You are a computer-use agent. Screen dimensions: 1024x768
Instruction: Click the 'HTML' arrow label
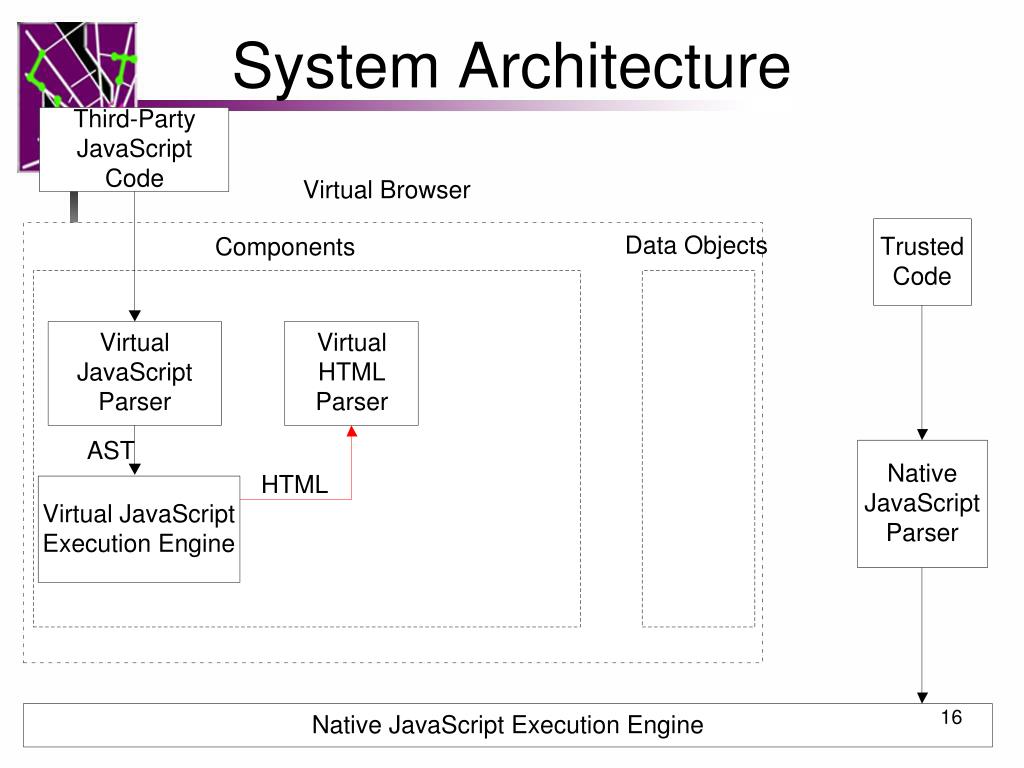(295, 485)
